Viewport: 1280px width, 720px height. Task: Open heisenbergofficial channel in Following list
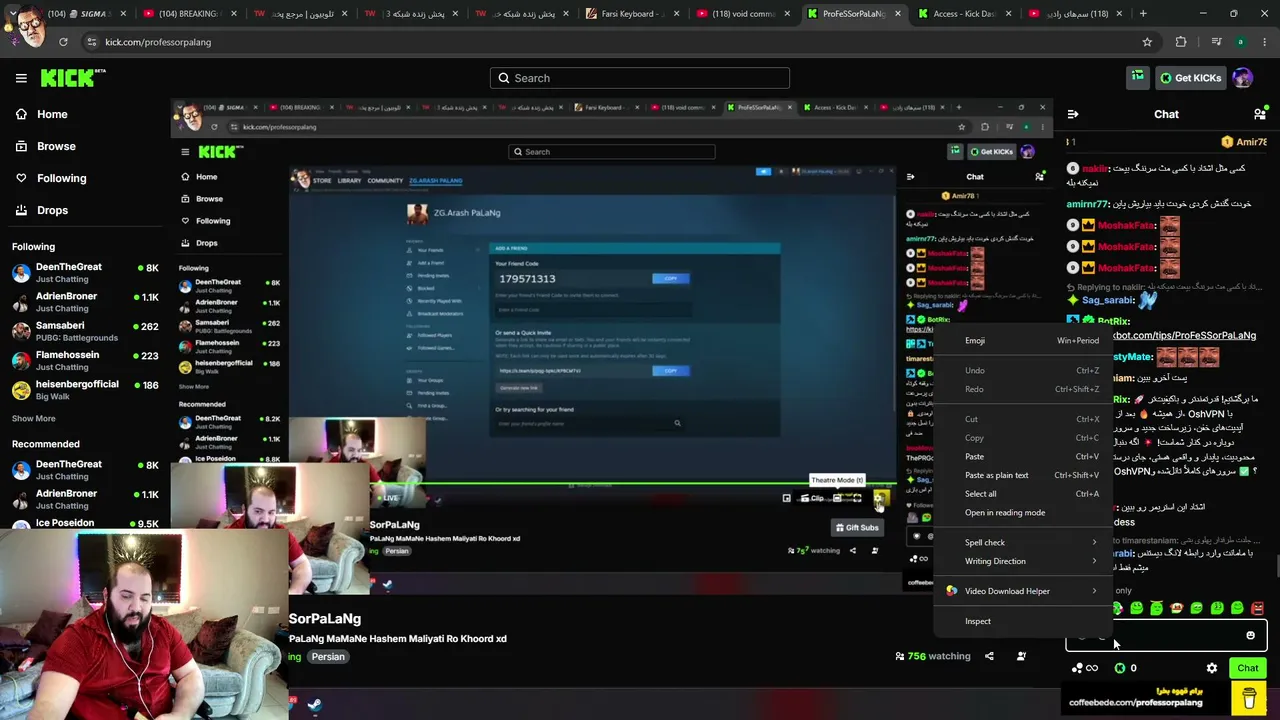[x=85, y=390]
